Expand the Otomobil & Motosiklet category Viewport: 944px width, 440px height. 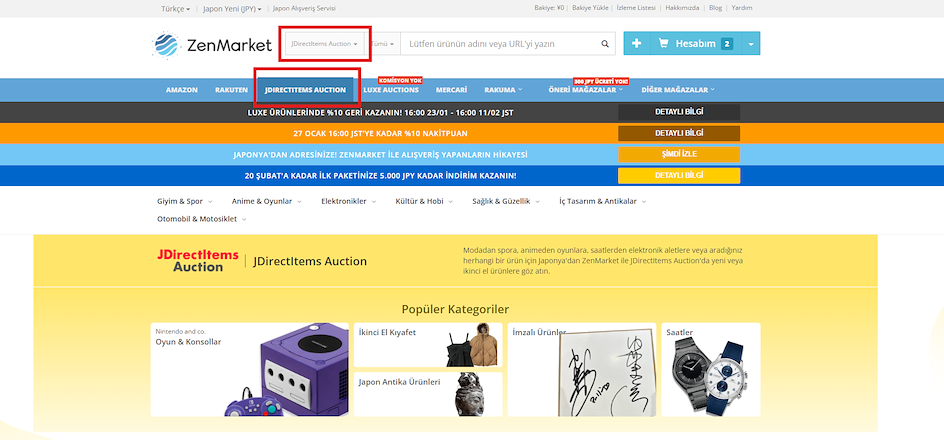point(202,219)
